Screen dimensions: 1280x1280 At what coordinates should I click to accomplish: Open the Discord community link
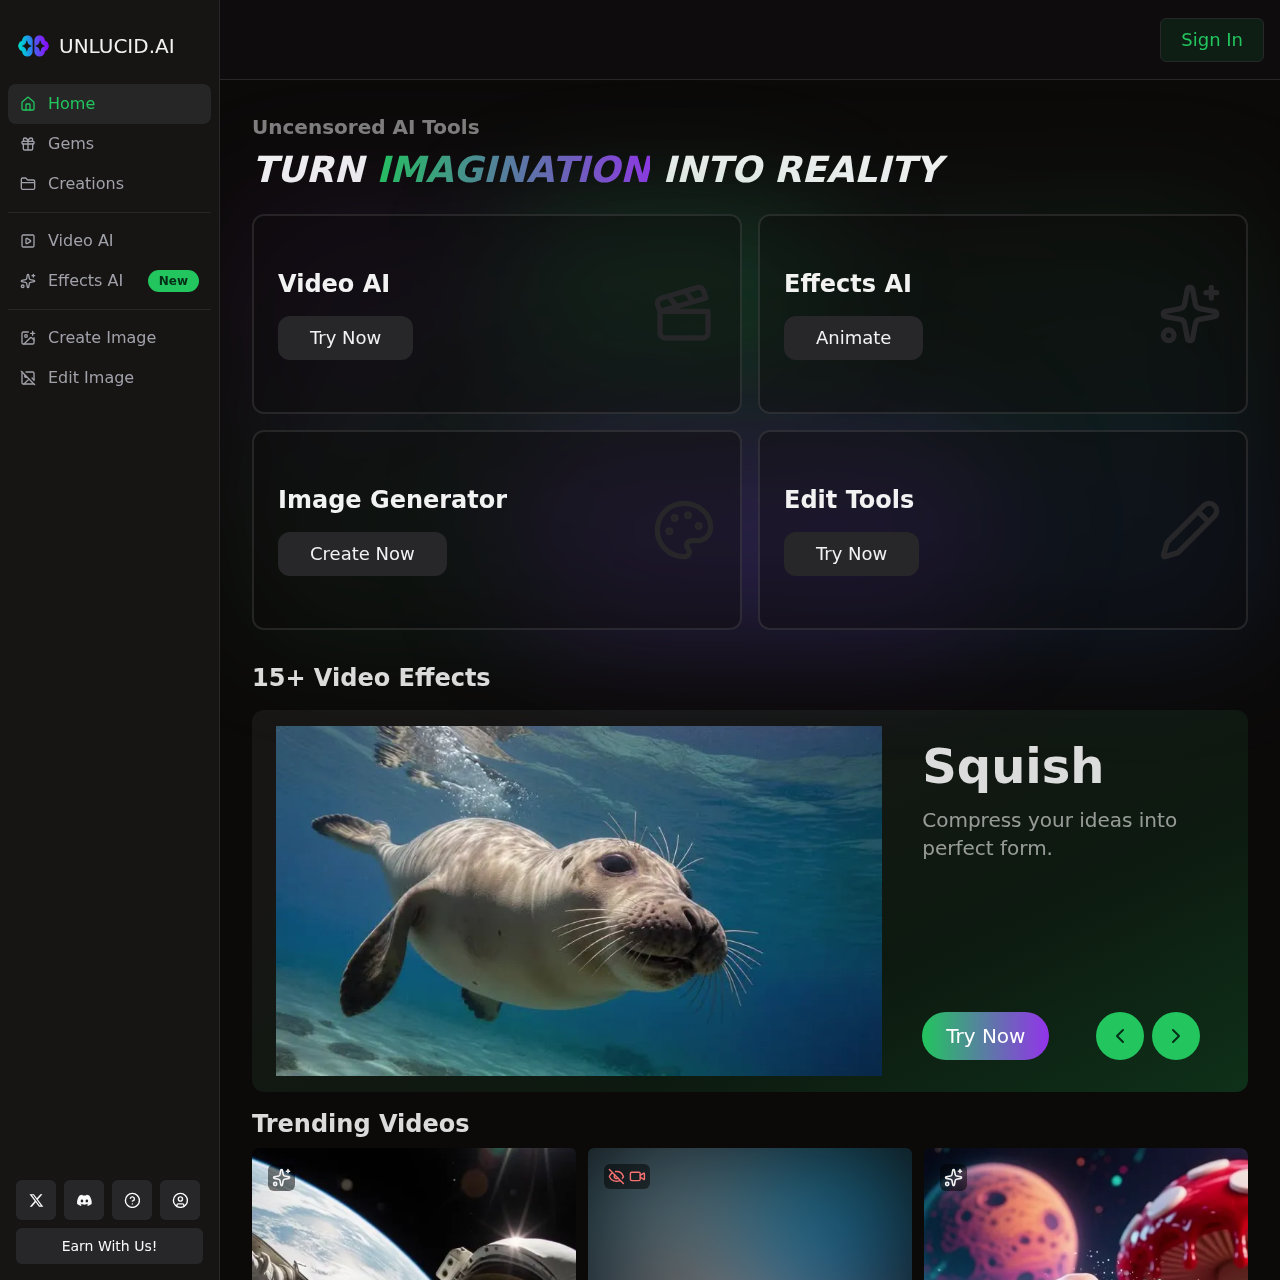84,1200
